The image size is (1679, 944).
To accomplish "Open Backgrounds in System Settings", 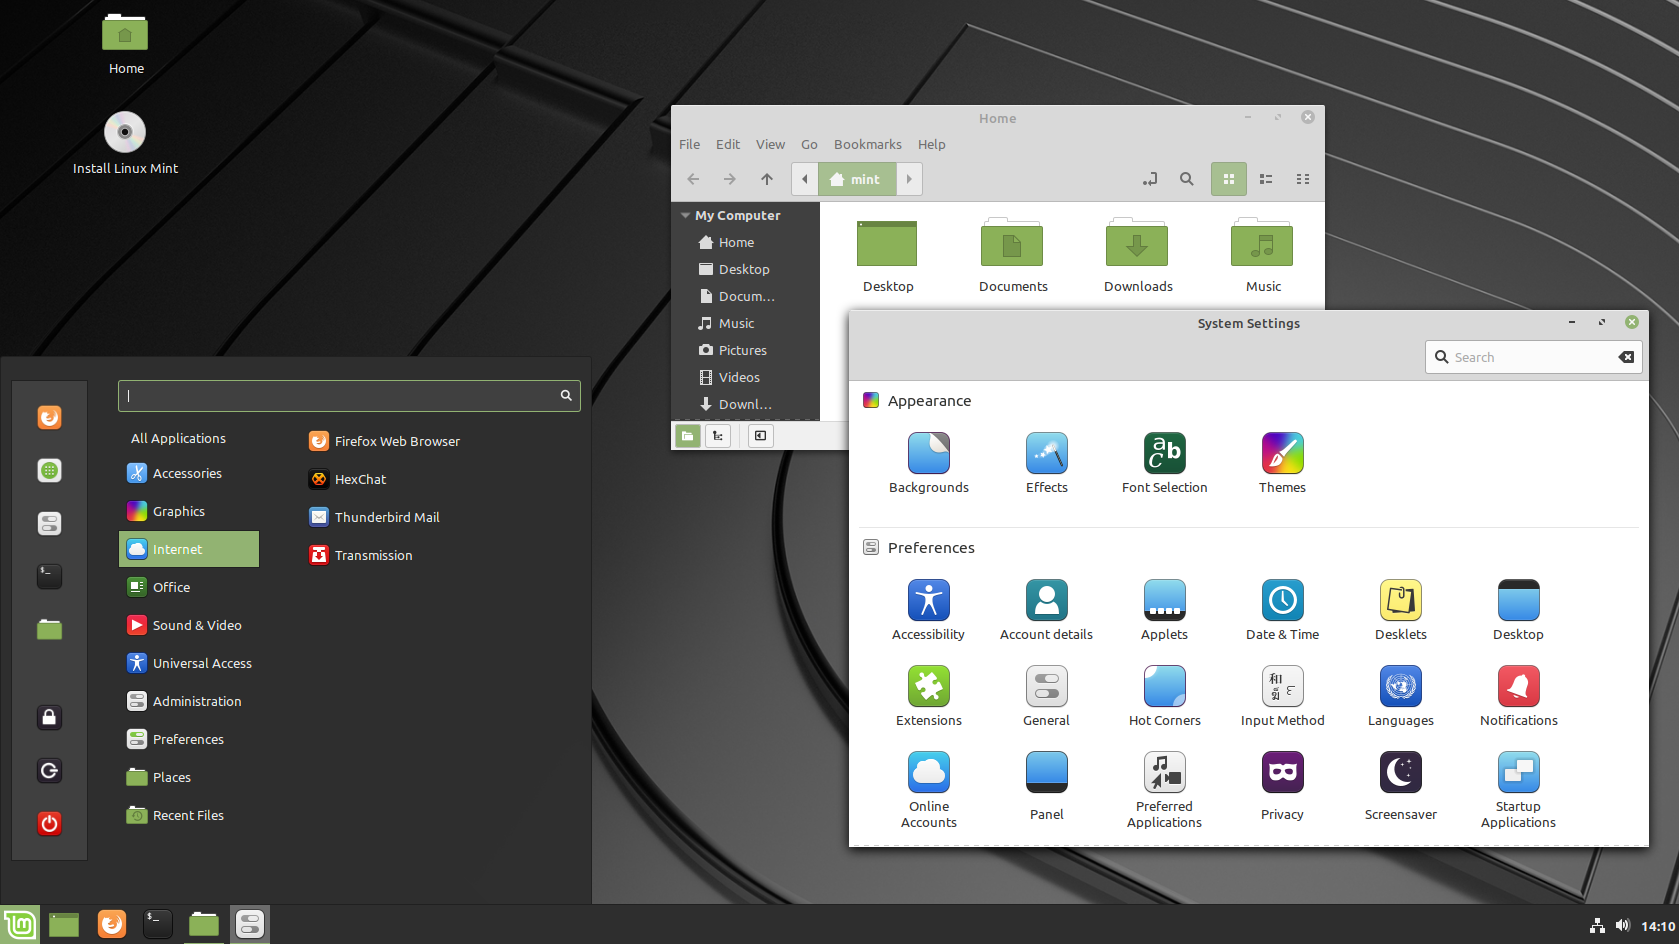I will click(928, 463).
